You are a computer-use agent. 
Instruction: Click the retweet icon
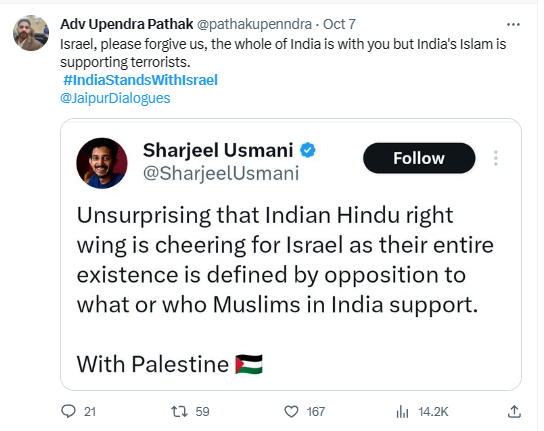point(179,412)
